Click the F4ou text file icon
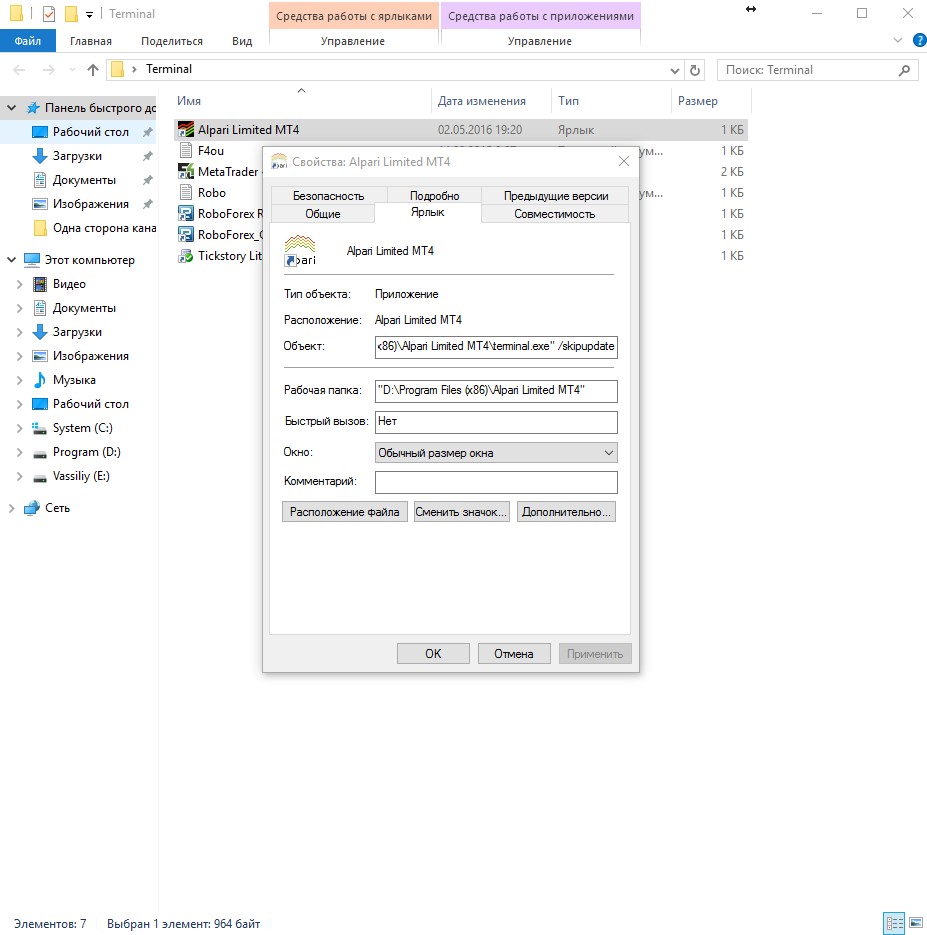This screenshot has width=927, height=935. [186, 150]
